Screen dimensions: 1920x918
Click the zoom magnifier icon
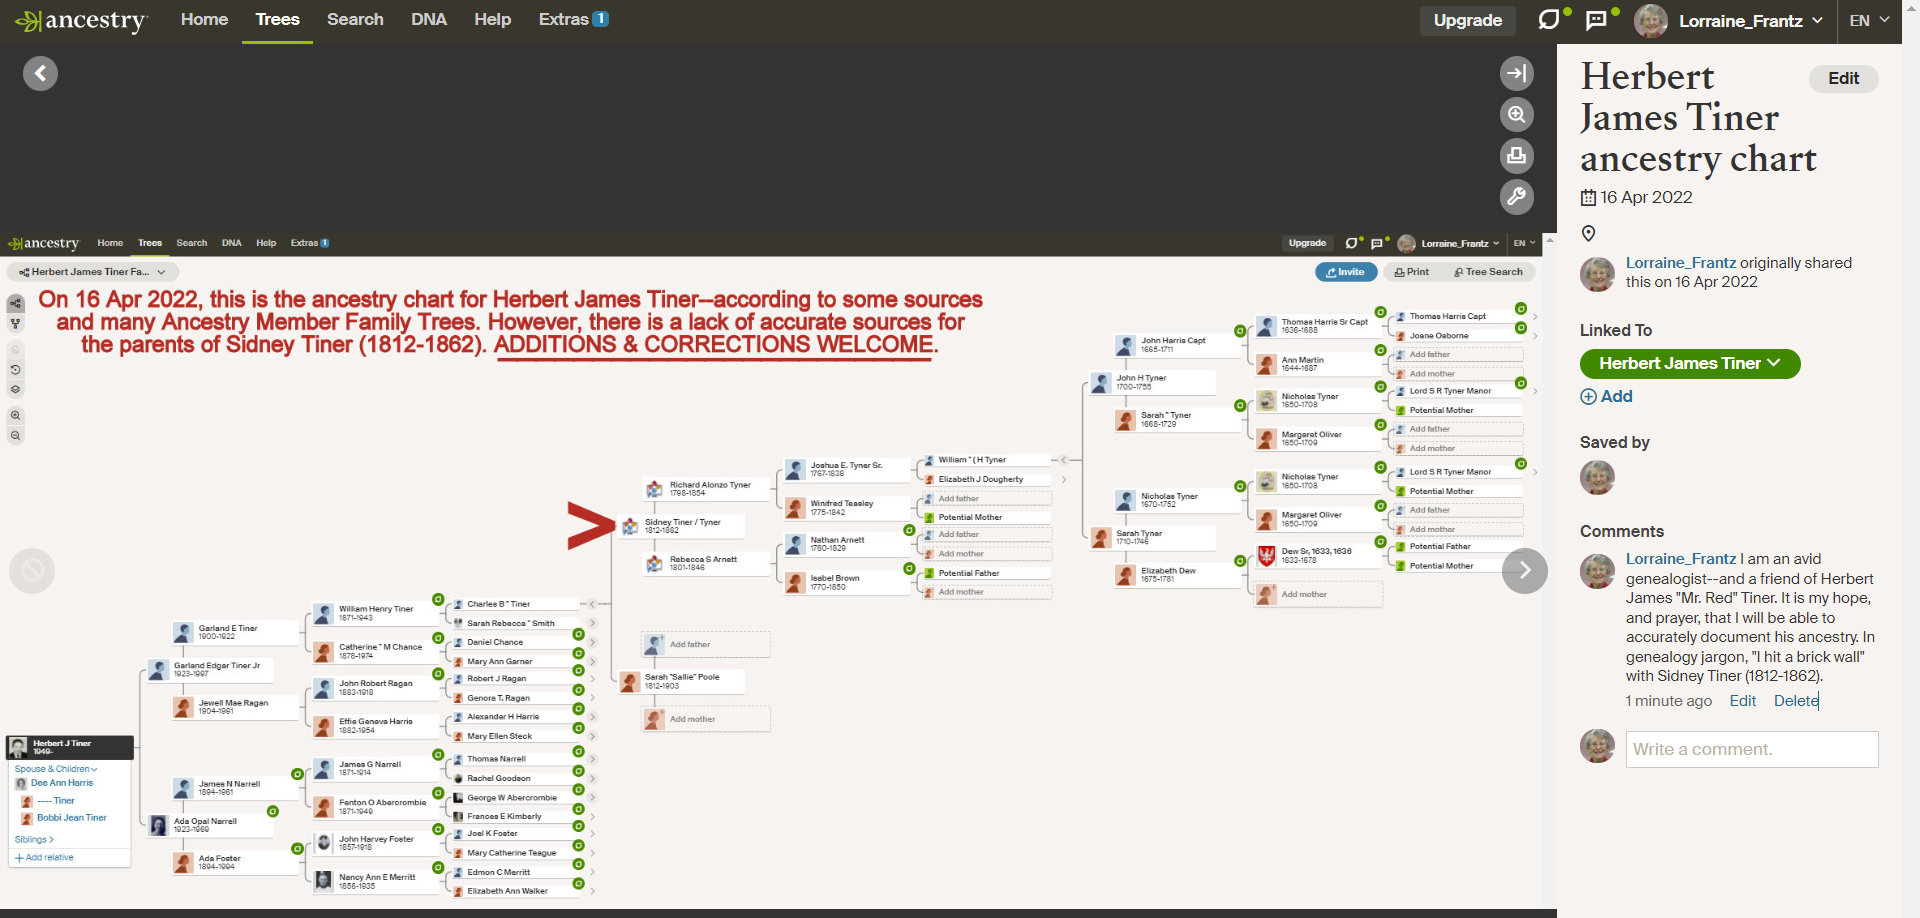pyautogui.click(x=1516, y=114)
